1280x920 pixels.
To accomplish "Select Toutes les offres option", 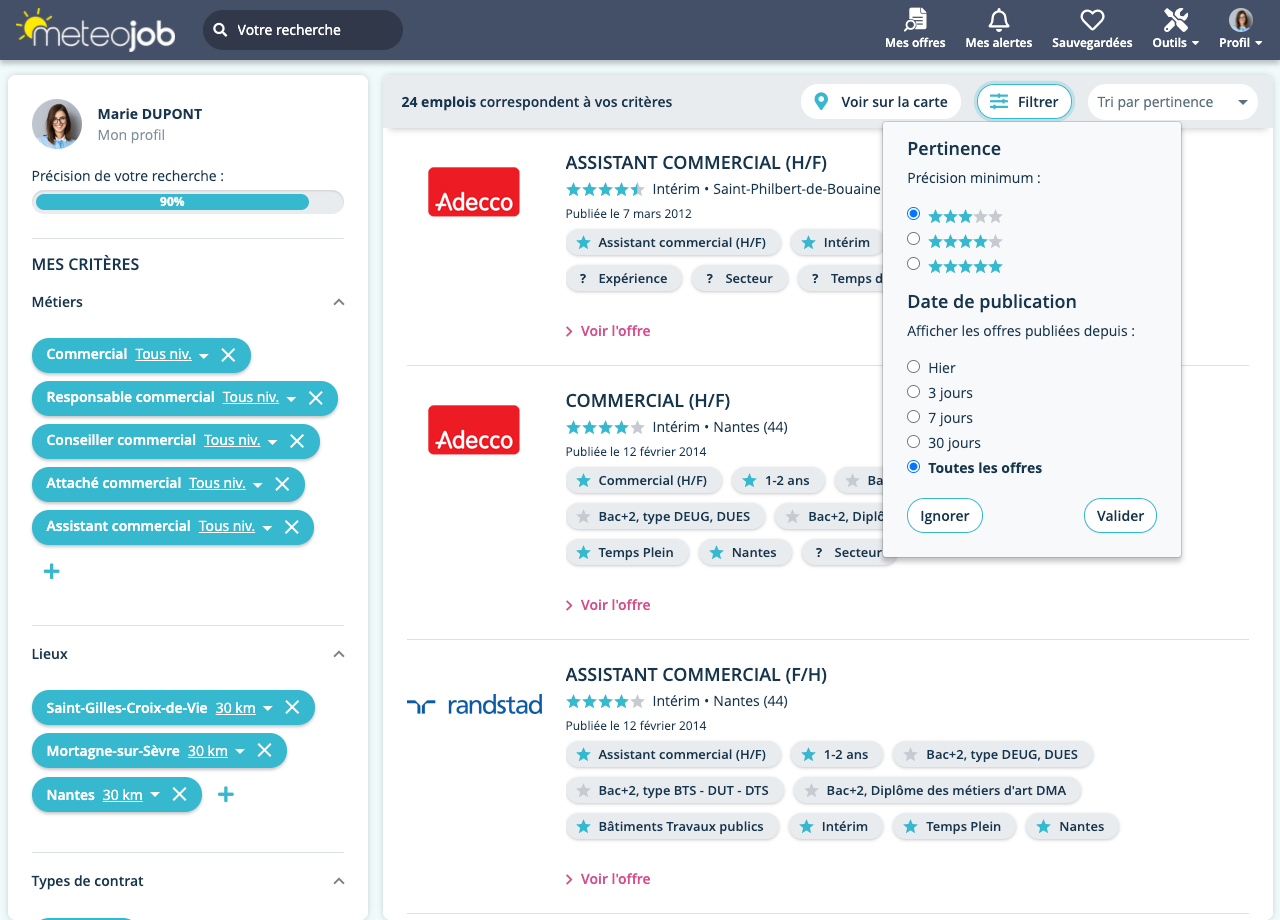I will [x=913, y=467].
